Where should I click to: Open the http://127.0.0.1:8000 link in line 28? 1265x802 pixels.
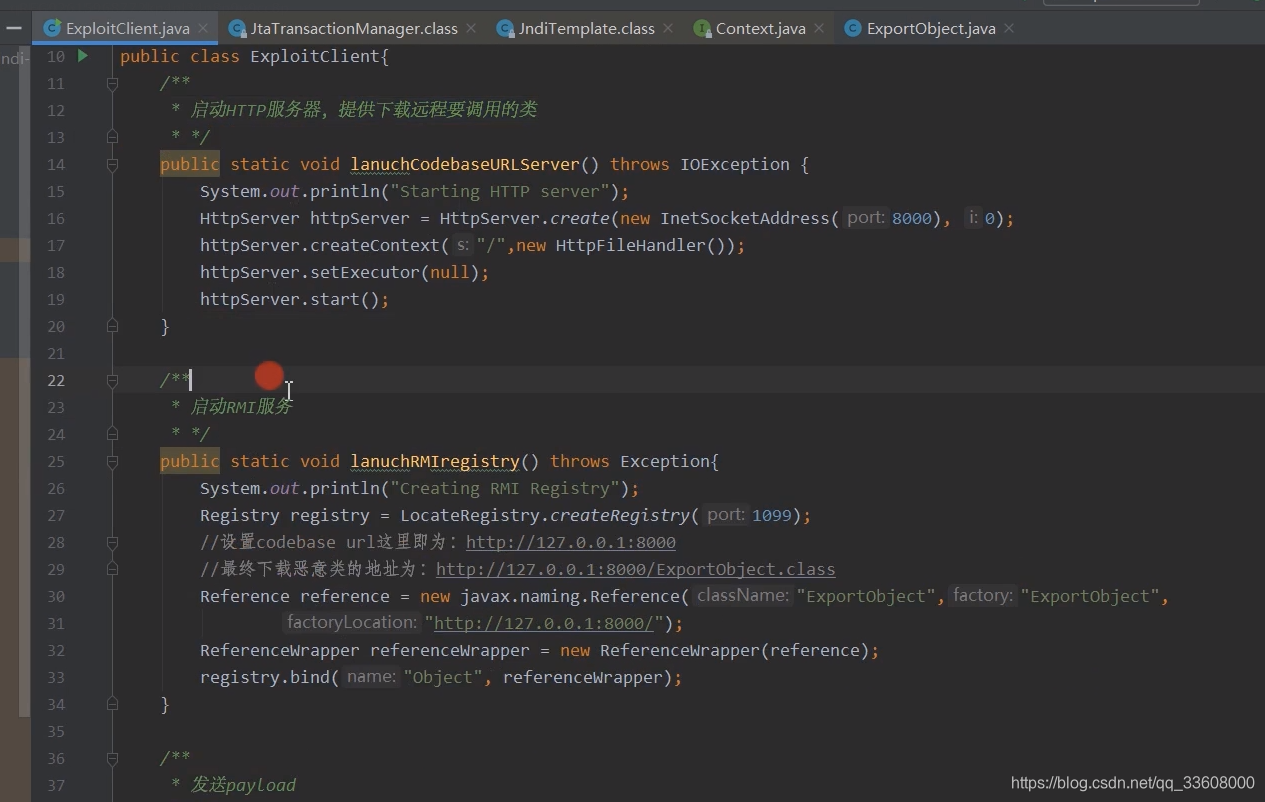click(571, 542)
